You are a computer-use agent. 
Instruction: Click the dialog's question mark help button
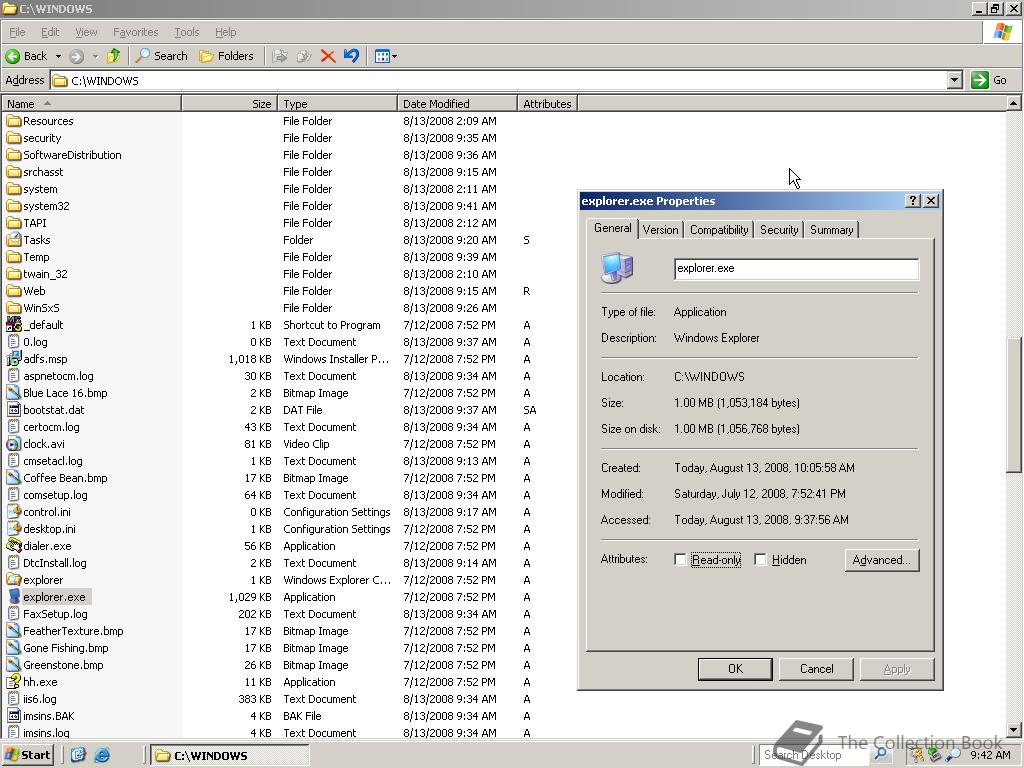coord(912,201)
